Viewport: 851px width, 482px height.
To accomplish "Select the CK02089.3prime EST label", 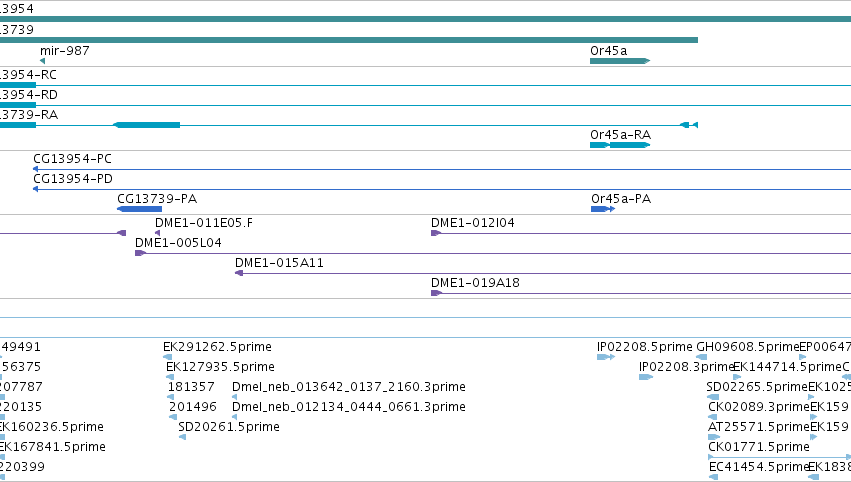I will pyautogui.click(x=759, y=407).
